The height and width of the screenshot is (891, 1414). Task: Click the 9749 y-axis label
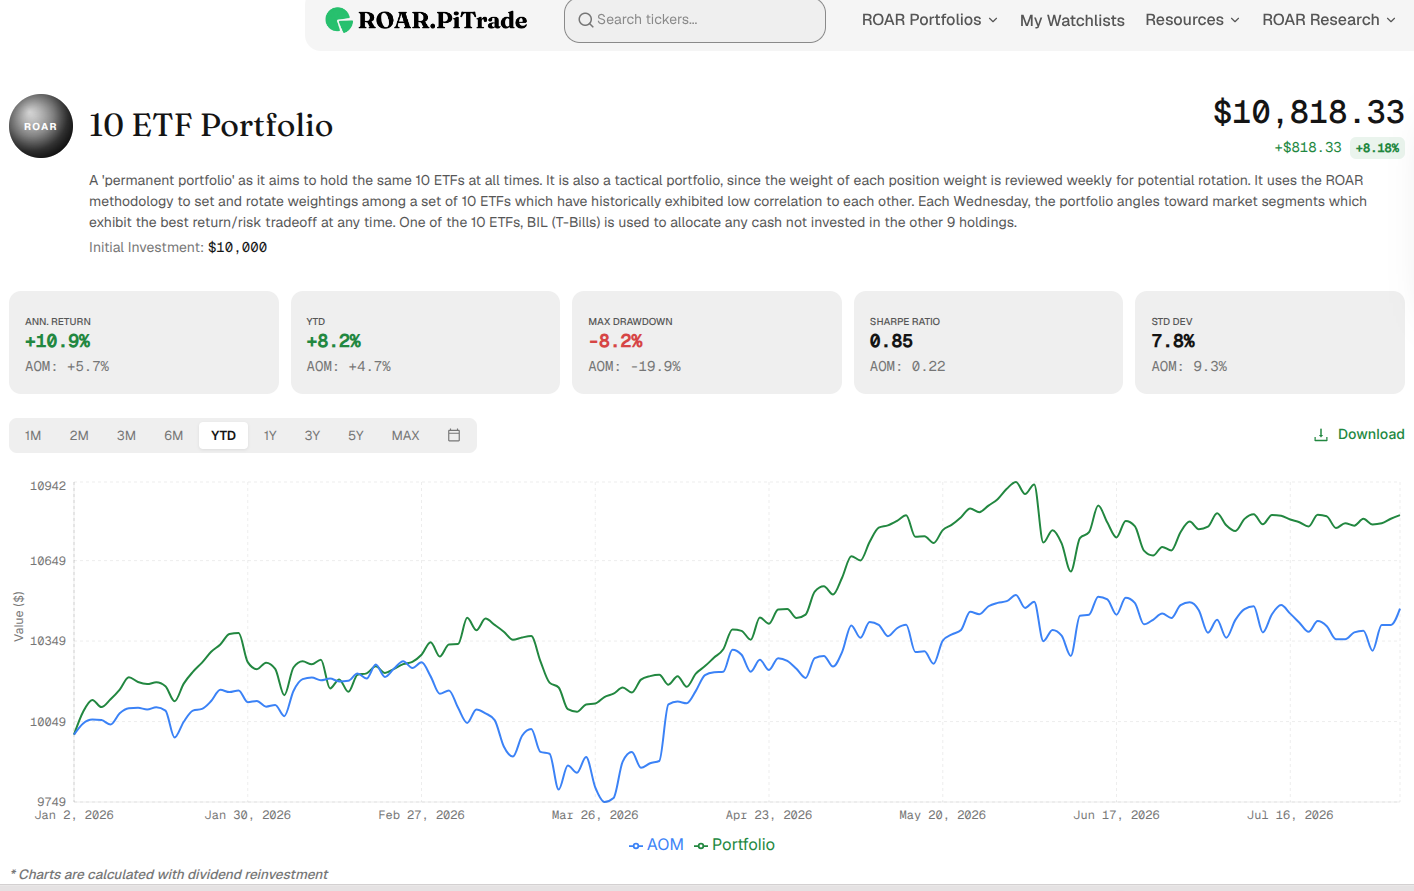(x=51, y=802)
